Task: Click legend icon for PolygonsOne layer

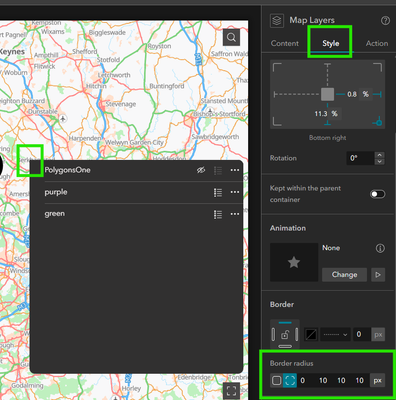Action: [218, 170]
